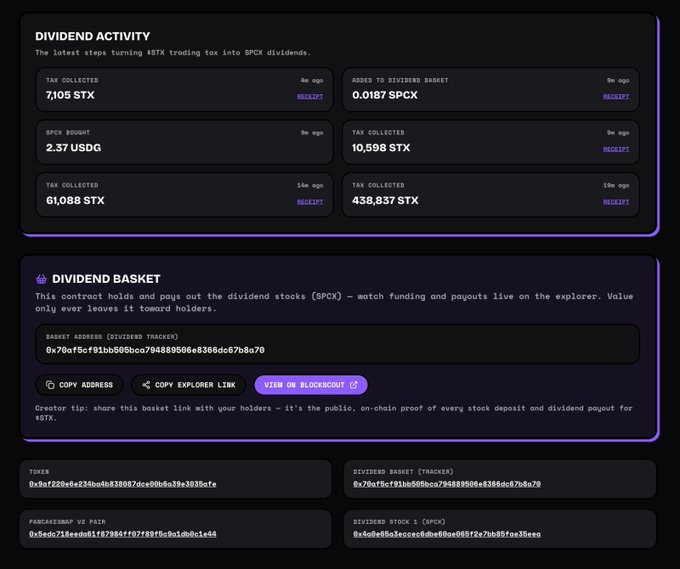Screen dimensions: 680x569
Task: Click the copy icon in Copy Address
Action: tap(50, 385)
